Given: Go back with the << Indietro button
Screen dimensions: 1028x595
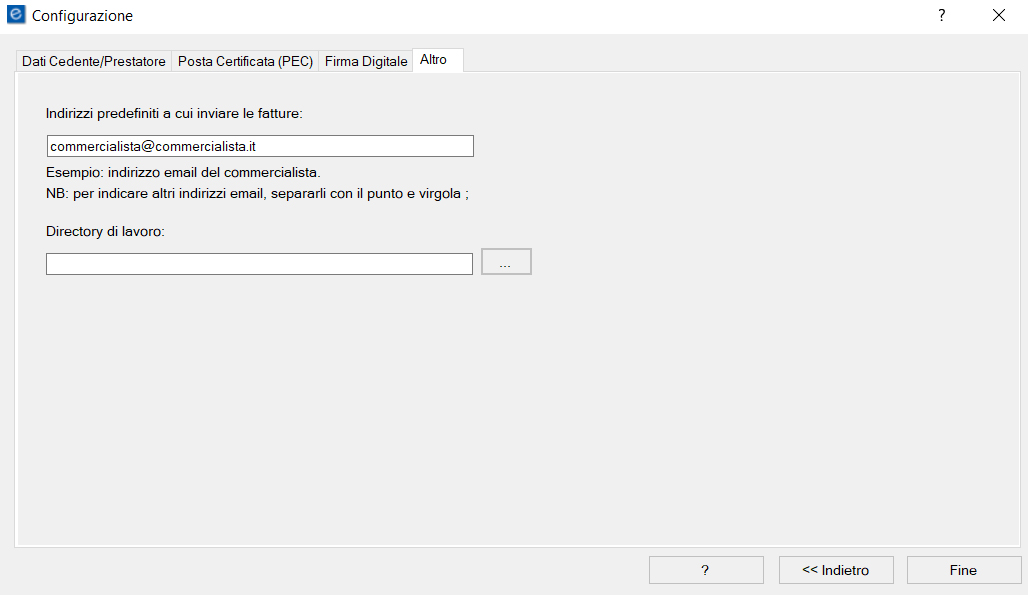Looking at the screenshot, I should [836, 570].
